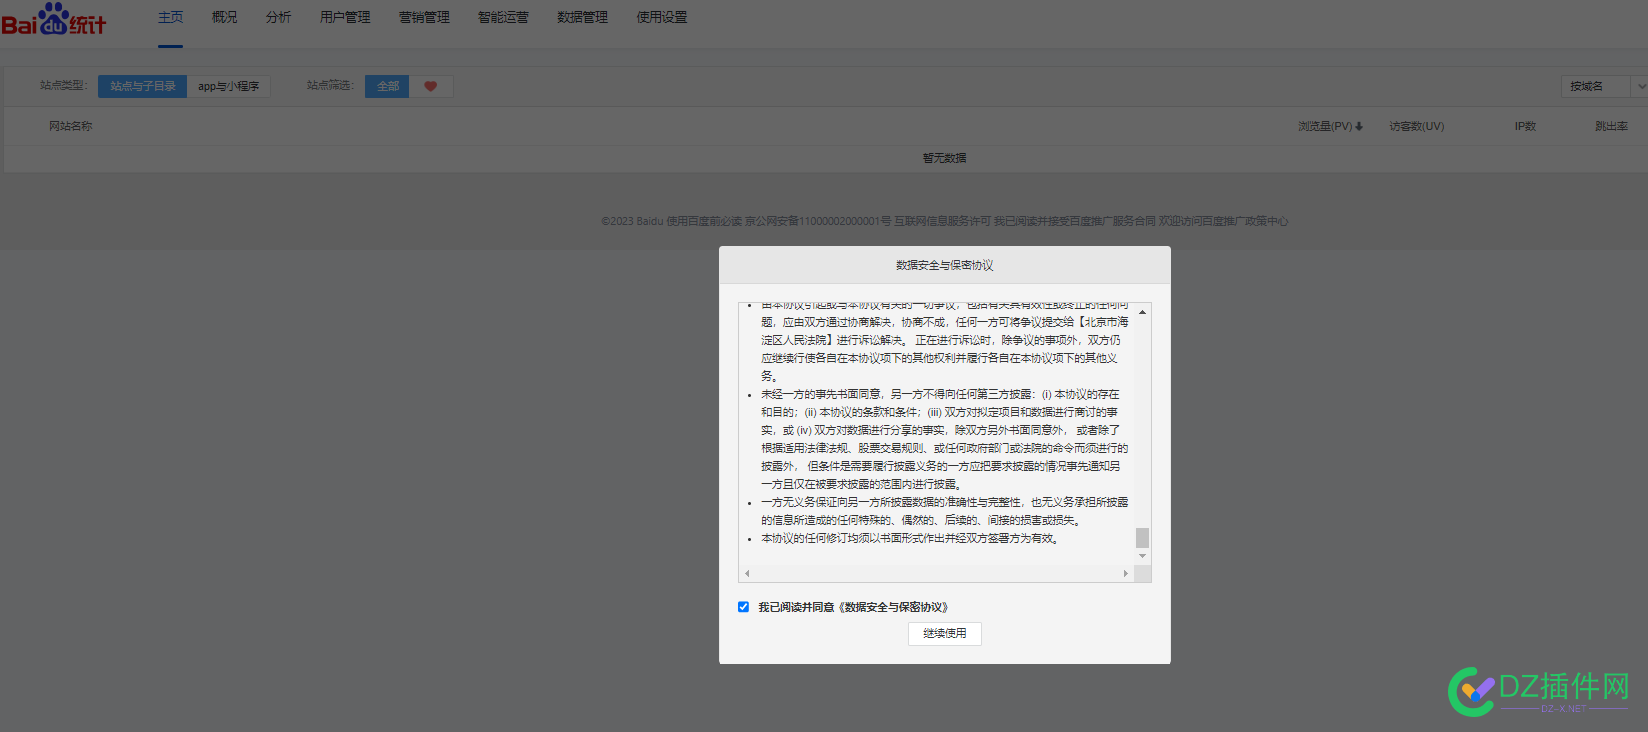Click the scroll up arrow in agreement box
Viewport: 1648px width, 732px height.
tap(1142, 312)
